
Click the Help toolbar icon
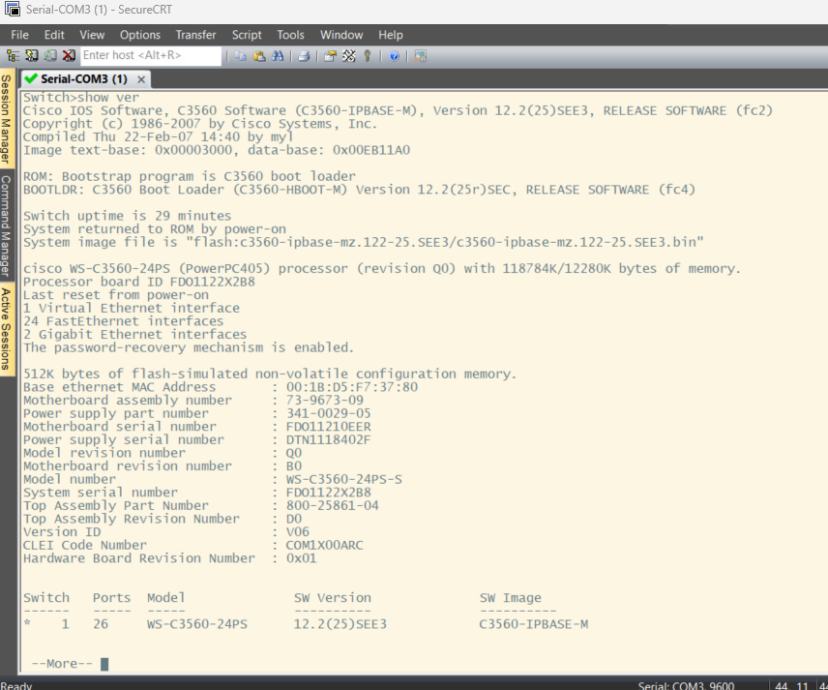[394, 56]
